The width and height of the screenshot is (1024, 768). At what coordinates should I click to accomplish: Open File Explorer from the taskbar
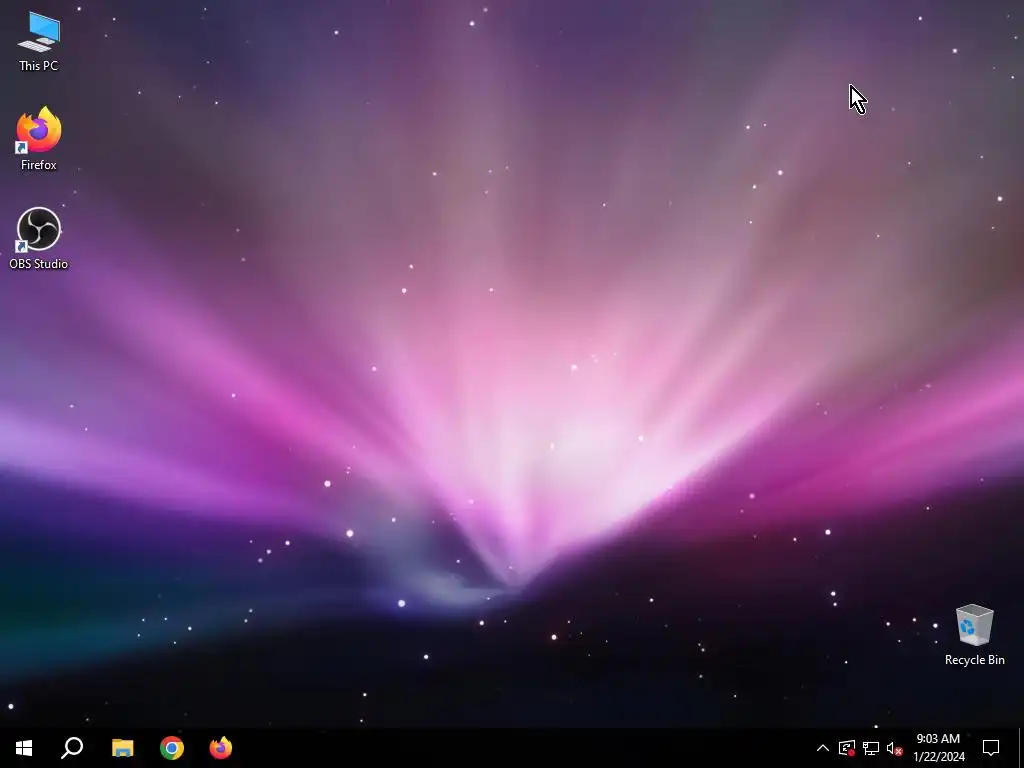122,748
